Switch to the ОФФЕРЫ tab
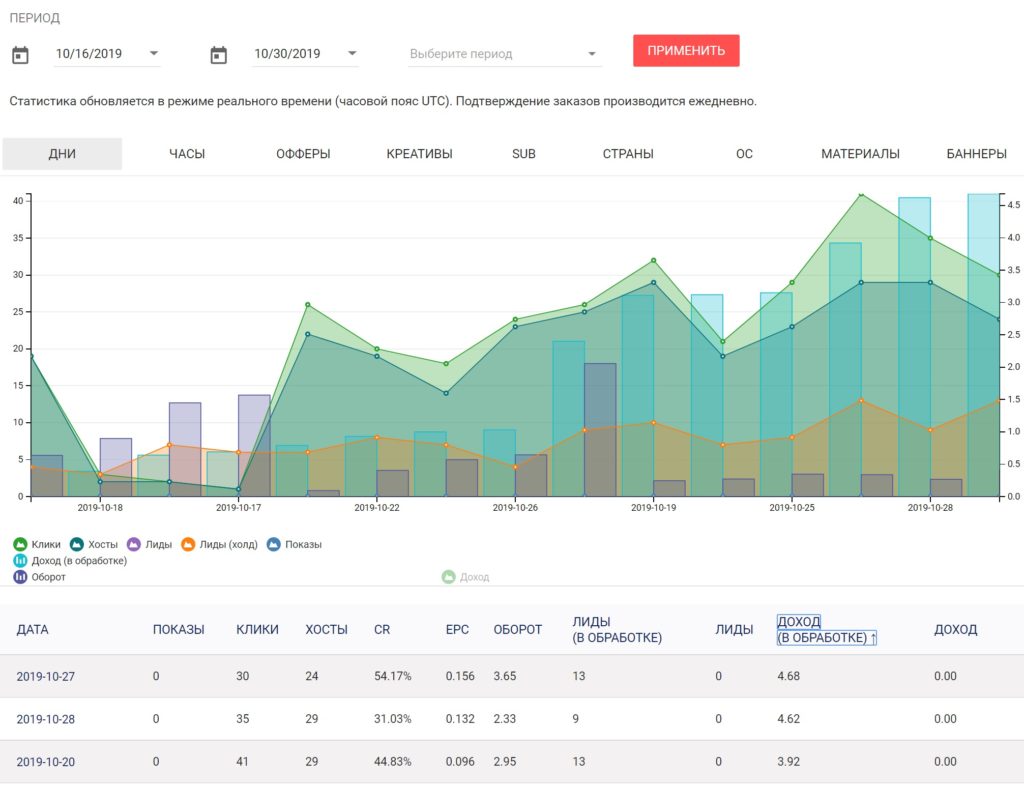Image resolution: width=1024 pixels, height=786 pixels. coord(303,154)
